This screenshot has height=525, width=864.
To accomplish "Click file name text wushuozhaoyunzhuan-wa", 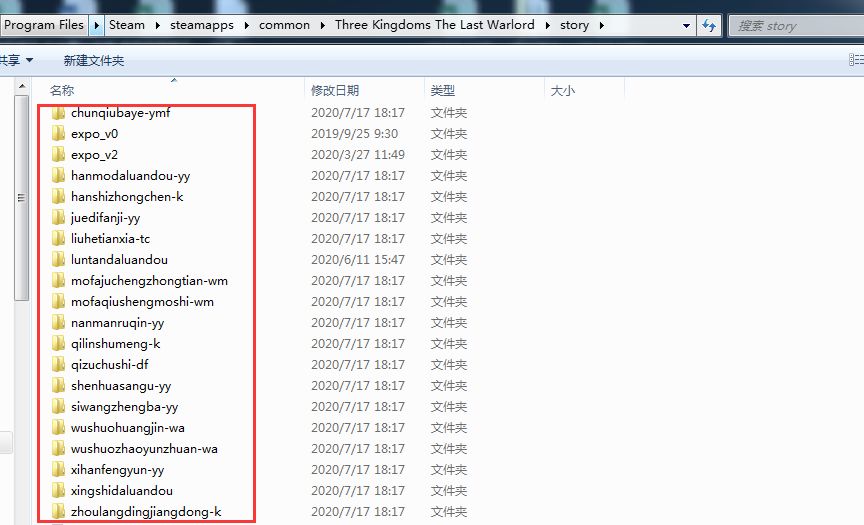I will coord(144,448).
